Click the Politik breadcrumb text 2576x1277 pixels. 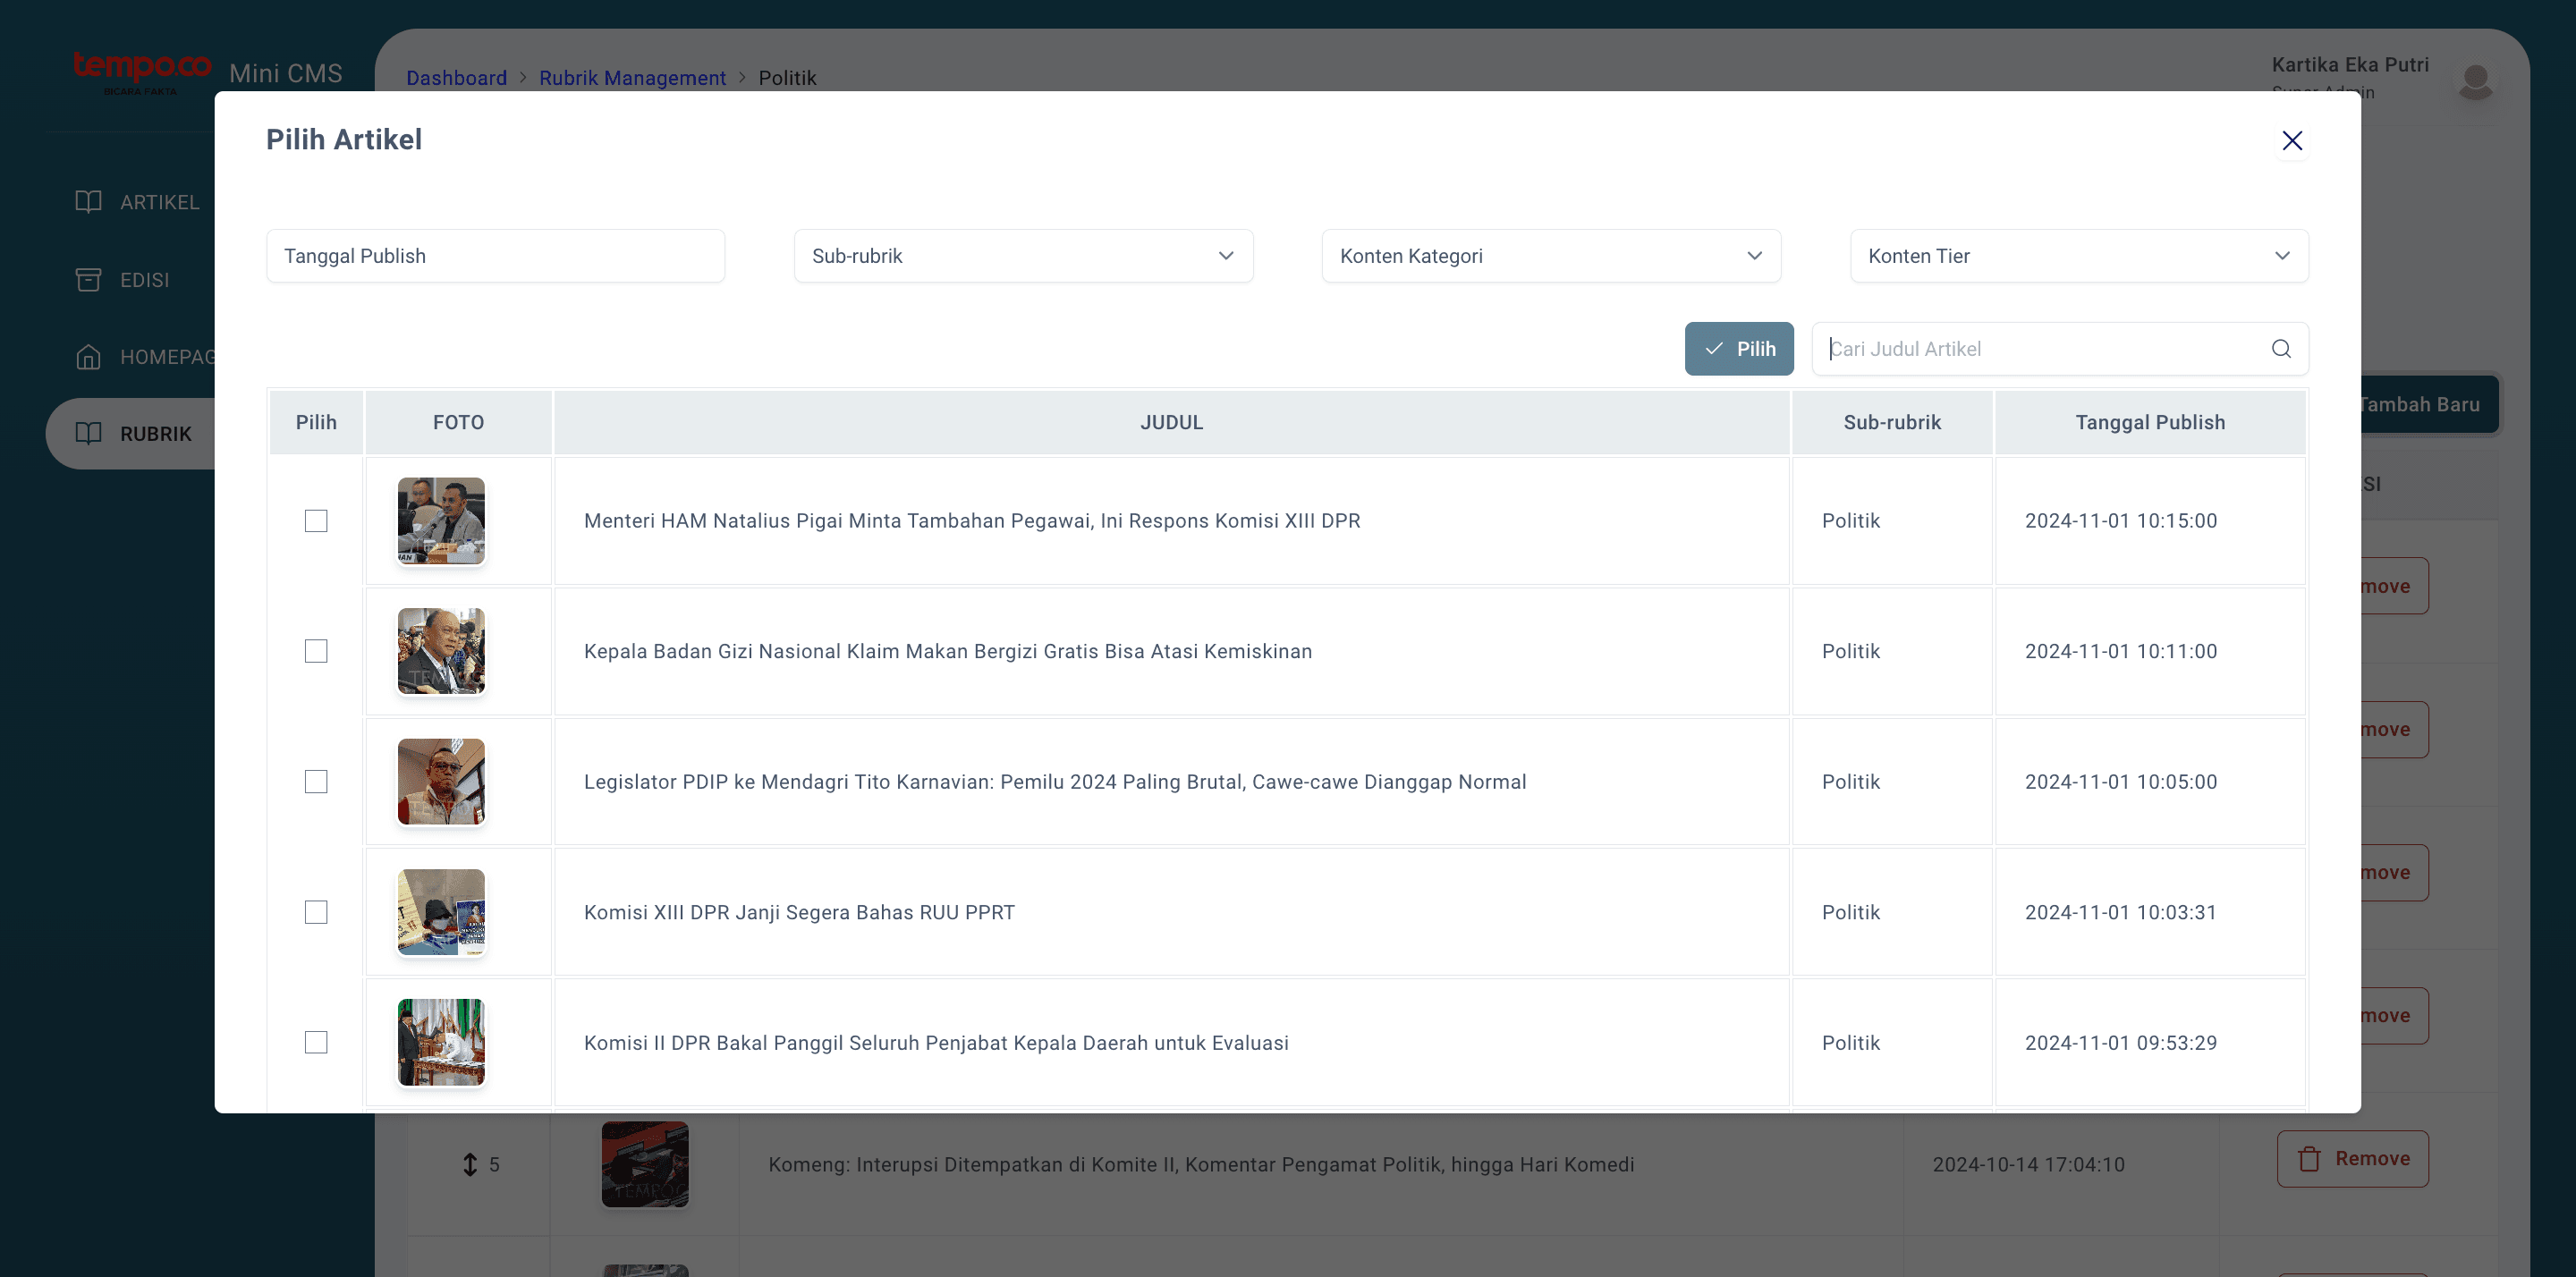(x=787, y=78)
